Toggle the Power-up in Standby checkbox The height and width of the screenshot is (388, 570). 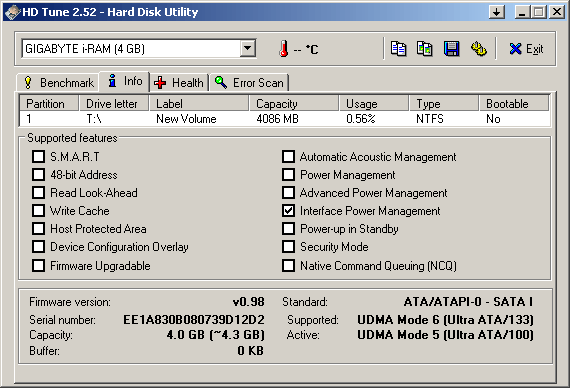pyautogui.click(x=288, y=229)
